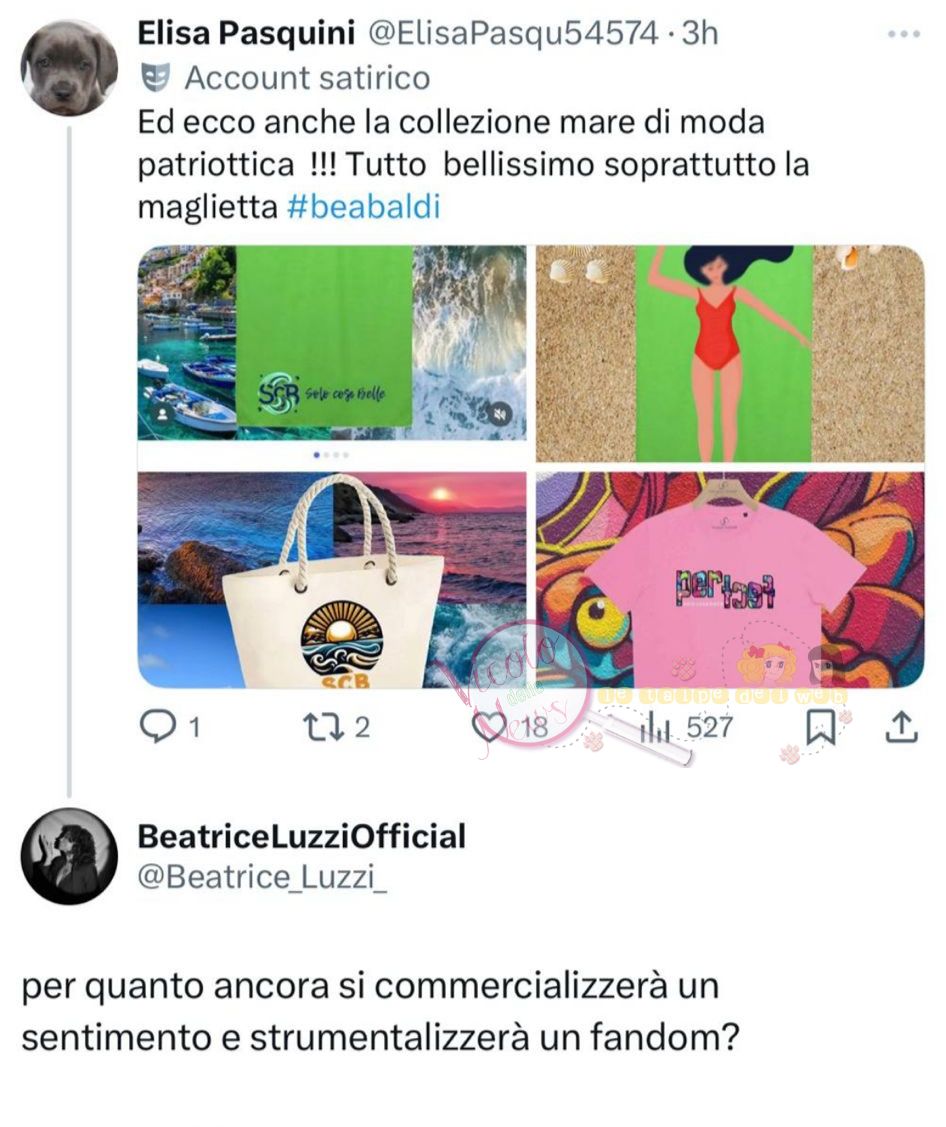Open the #beabaldi hashtag
This screenshot has height=1127, width=946.
click(363, 207)
